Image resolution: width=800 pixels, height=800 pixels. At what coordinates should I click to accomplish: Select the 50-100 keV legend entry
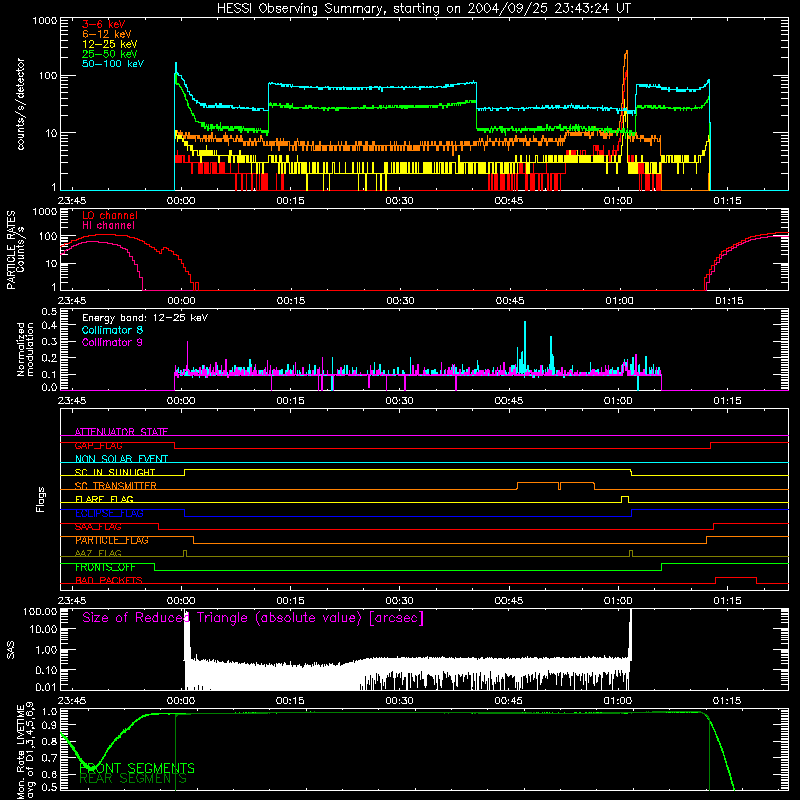tap(113, 64)
